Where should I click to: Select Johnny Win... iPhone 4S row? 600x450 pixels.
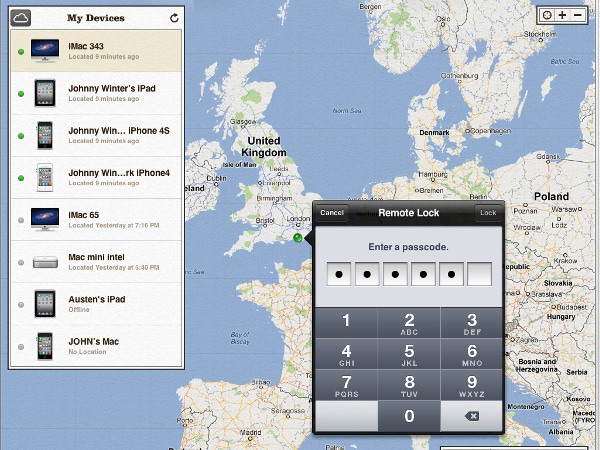pos(96,135)
